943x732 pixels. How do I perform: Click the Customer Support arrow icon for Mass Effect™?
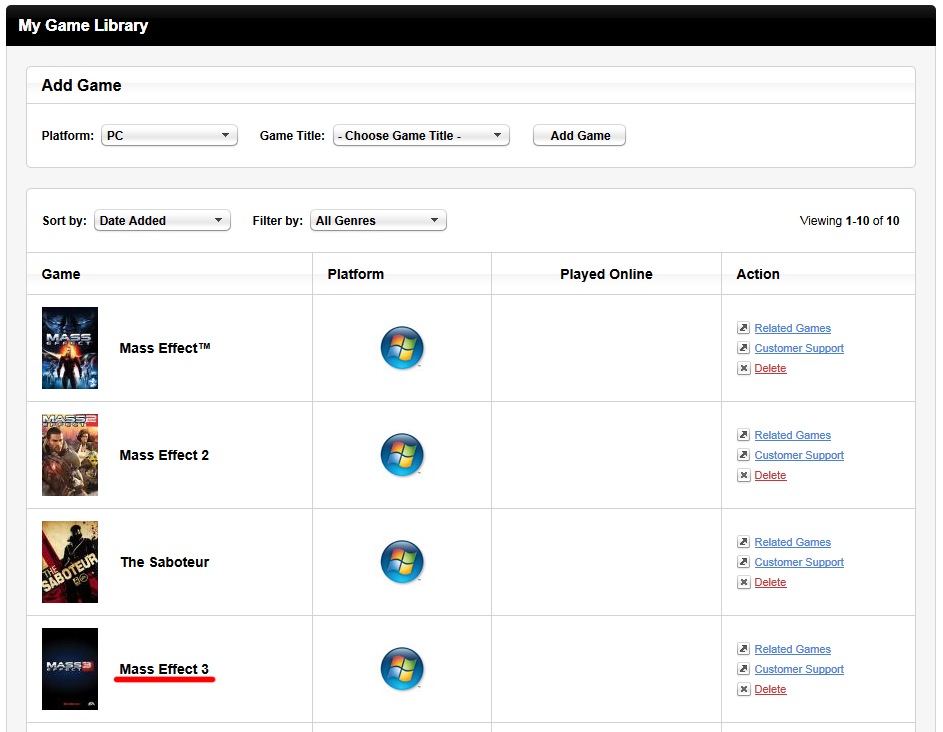click(743, 348)
